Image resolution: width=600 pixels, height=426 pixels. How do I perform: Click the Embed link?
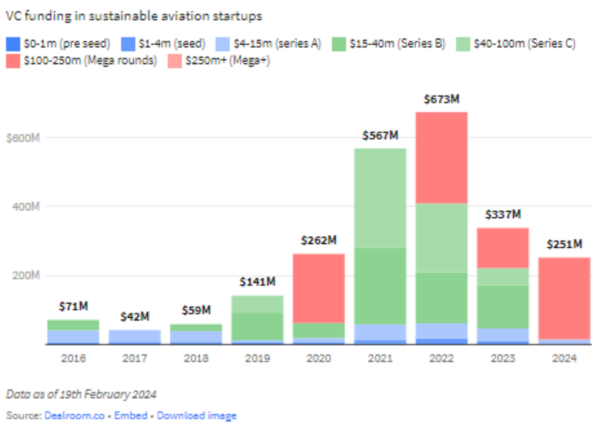[130, 415]
